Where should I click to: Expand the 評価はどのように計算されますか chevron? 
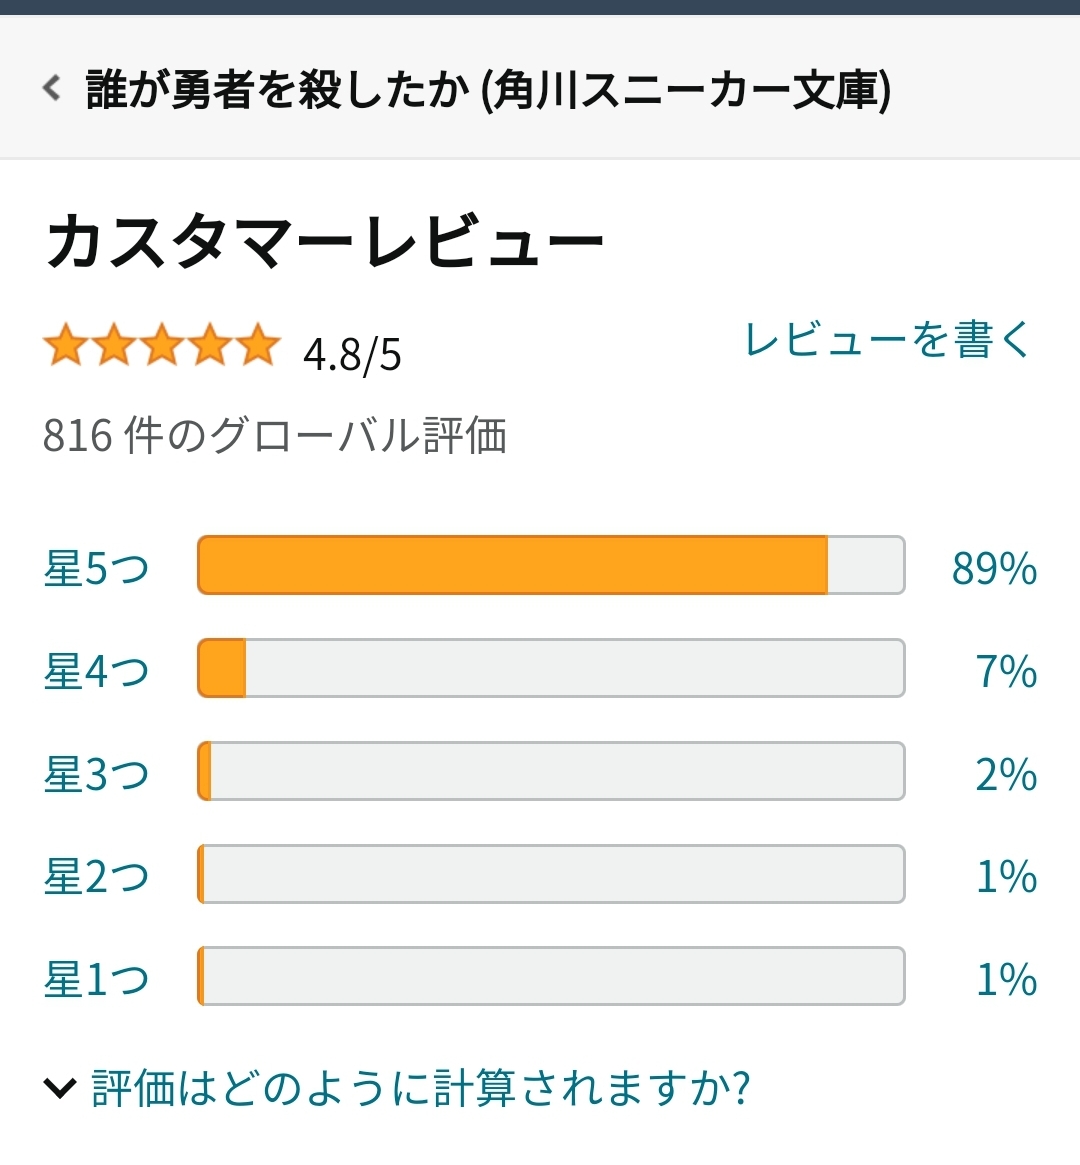coord(60,1088)
